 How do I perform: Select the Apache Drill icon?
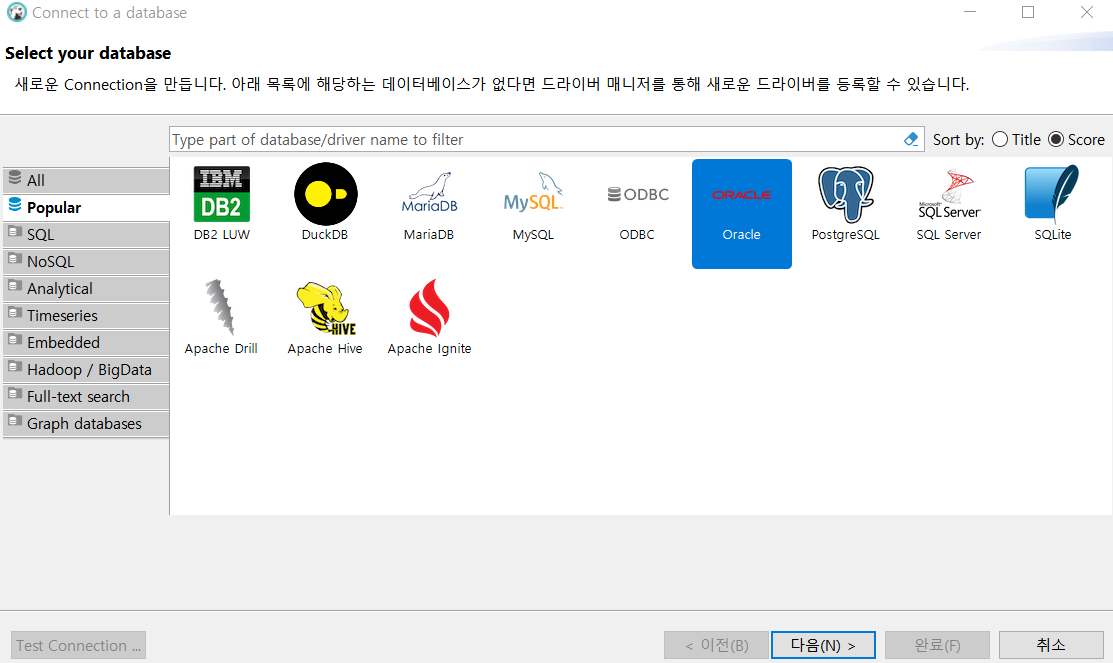coord(221,307)
